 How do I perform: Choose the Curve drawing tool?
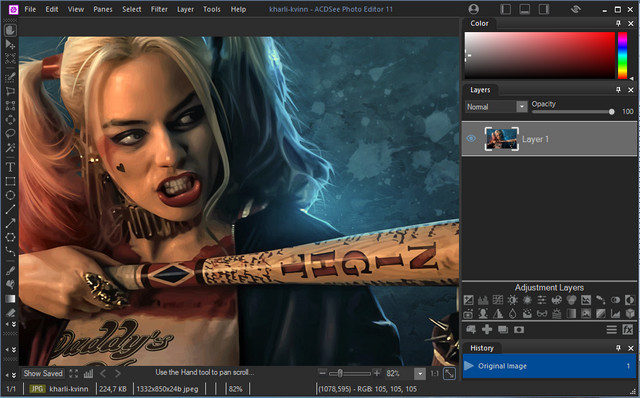pyautogui.click(x=10, y=251)
